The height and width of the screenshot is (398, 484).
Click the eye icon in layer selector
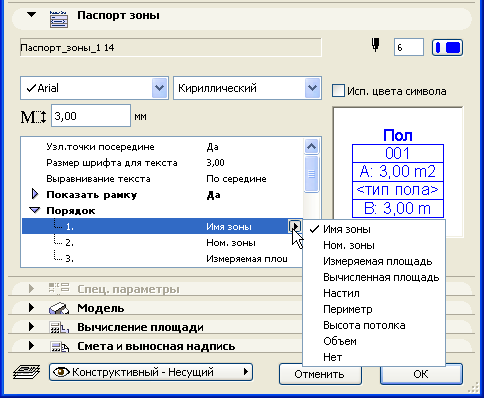(x=62, y=372)
